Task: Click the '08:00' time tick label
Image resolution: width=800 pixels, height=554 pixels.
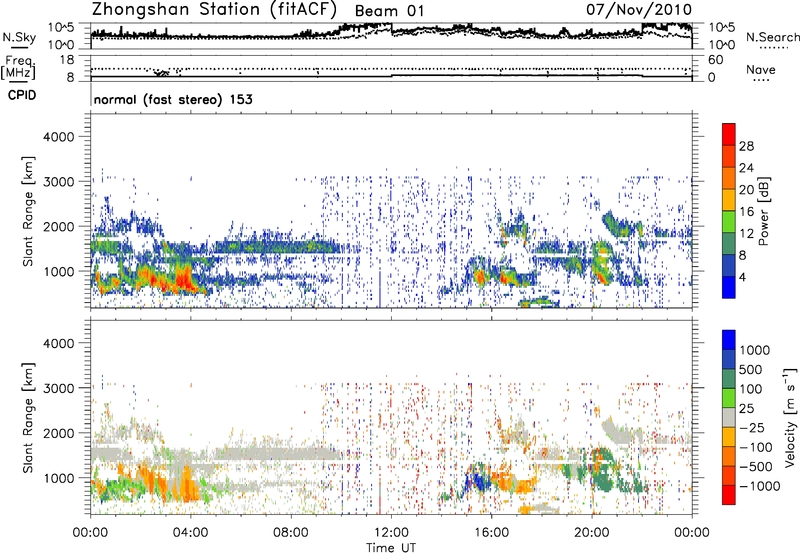Action: (291, 533)
